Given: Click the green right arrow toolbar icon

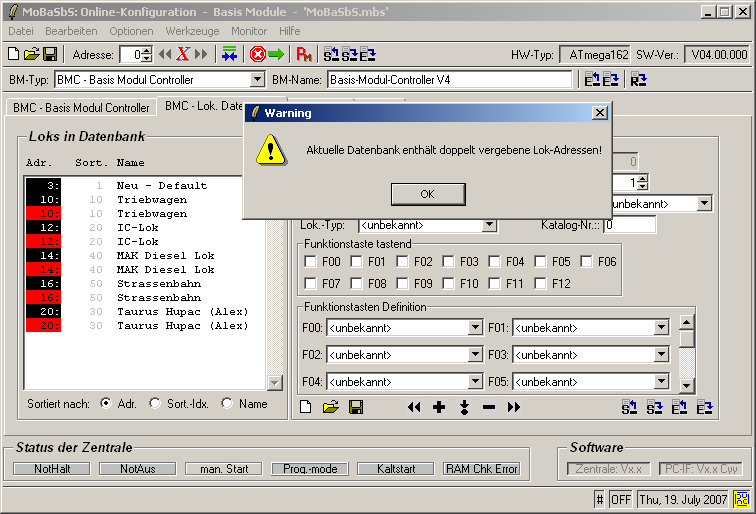Looking at the screenshot, I should (x=275, y=54).
